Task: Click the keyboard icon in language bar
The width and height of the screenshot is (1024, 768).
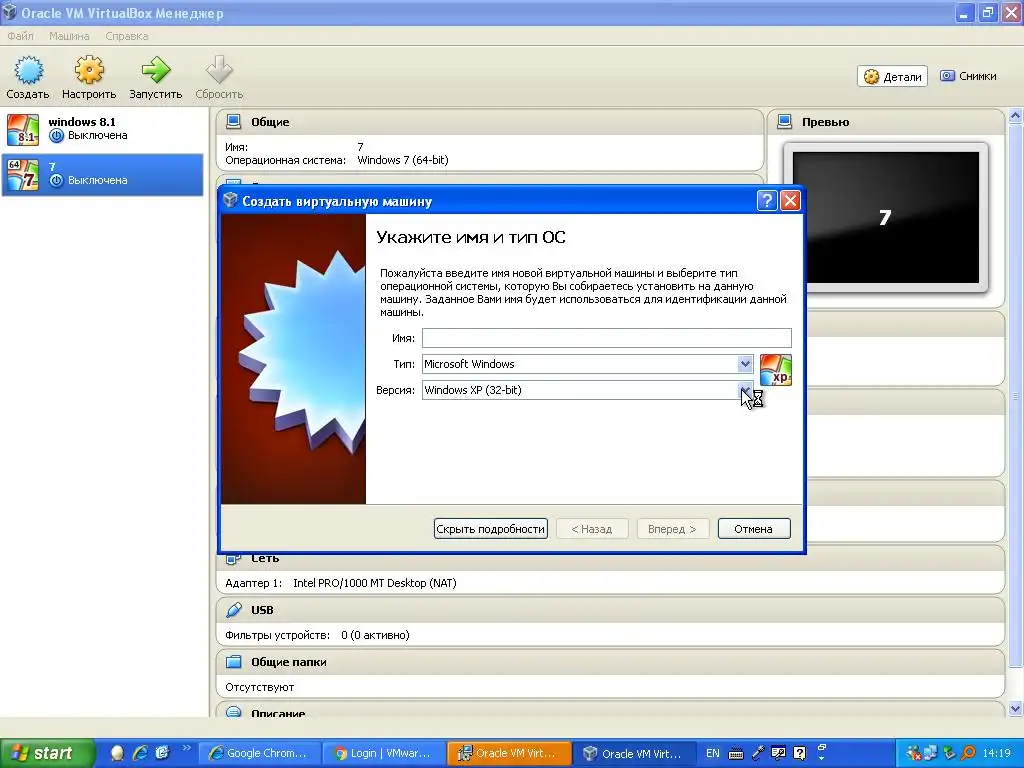Action: 736,754
